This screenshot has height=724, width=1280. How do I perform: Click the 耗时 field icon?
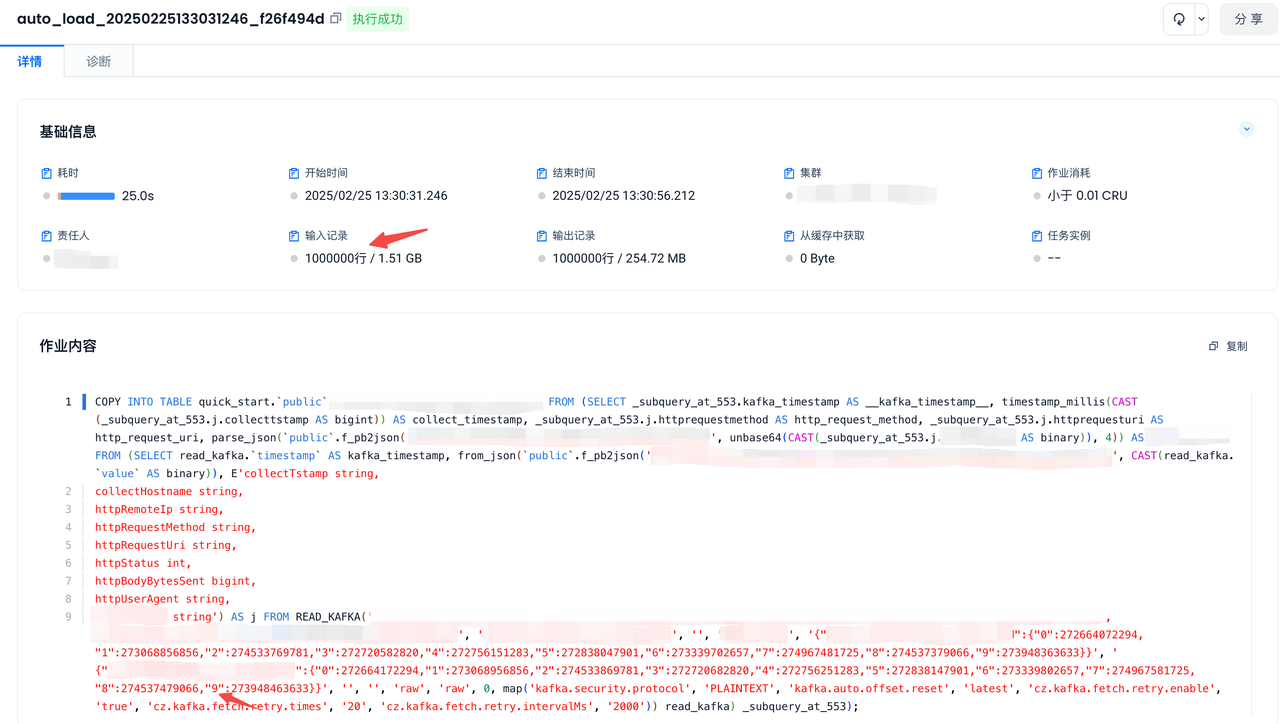click(46, 173)
